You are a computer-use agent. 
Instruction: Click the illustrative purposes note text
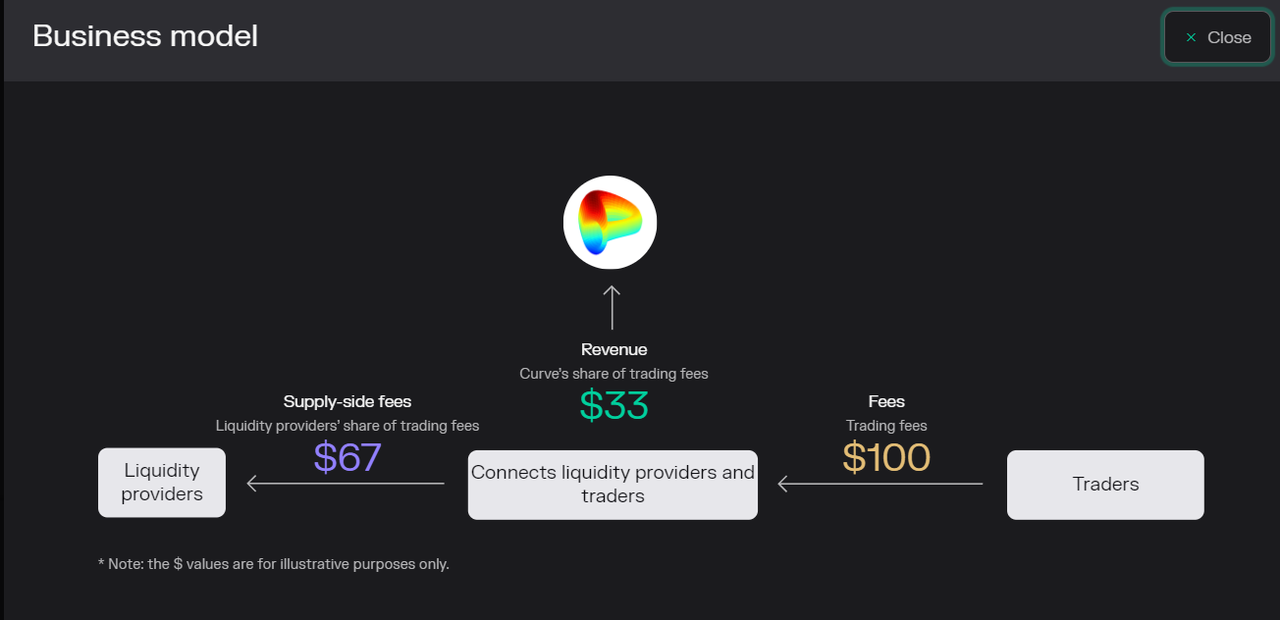(274, 564)
